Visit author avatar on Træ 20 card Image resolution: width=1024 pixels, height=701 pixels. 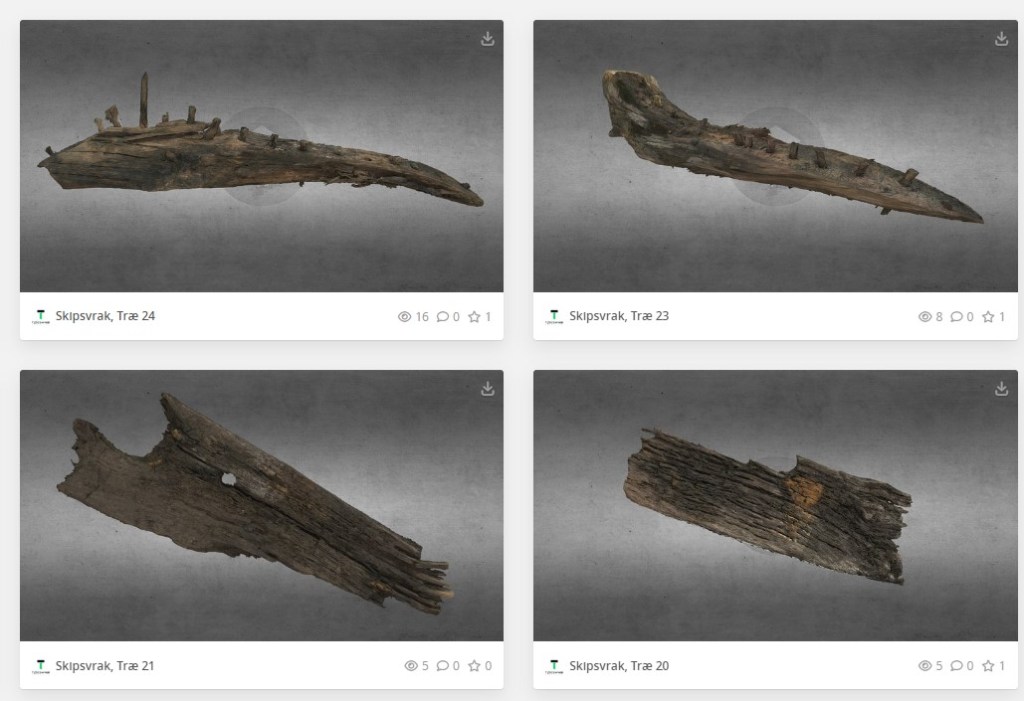point(554,666)
